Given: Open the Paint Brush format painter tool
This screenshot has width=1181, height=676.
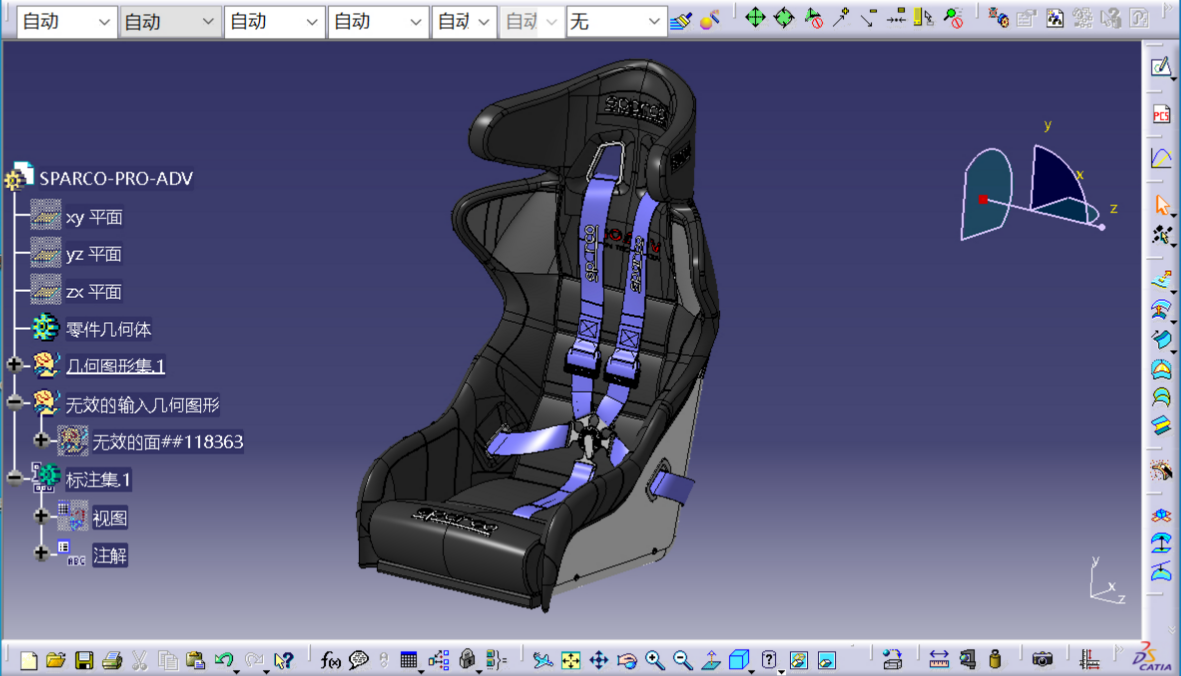Looking at the screenshot, I should (681, 20).
